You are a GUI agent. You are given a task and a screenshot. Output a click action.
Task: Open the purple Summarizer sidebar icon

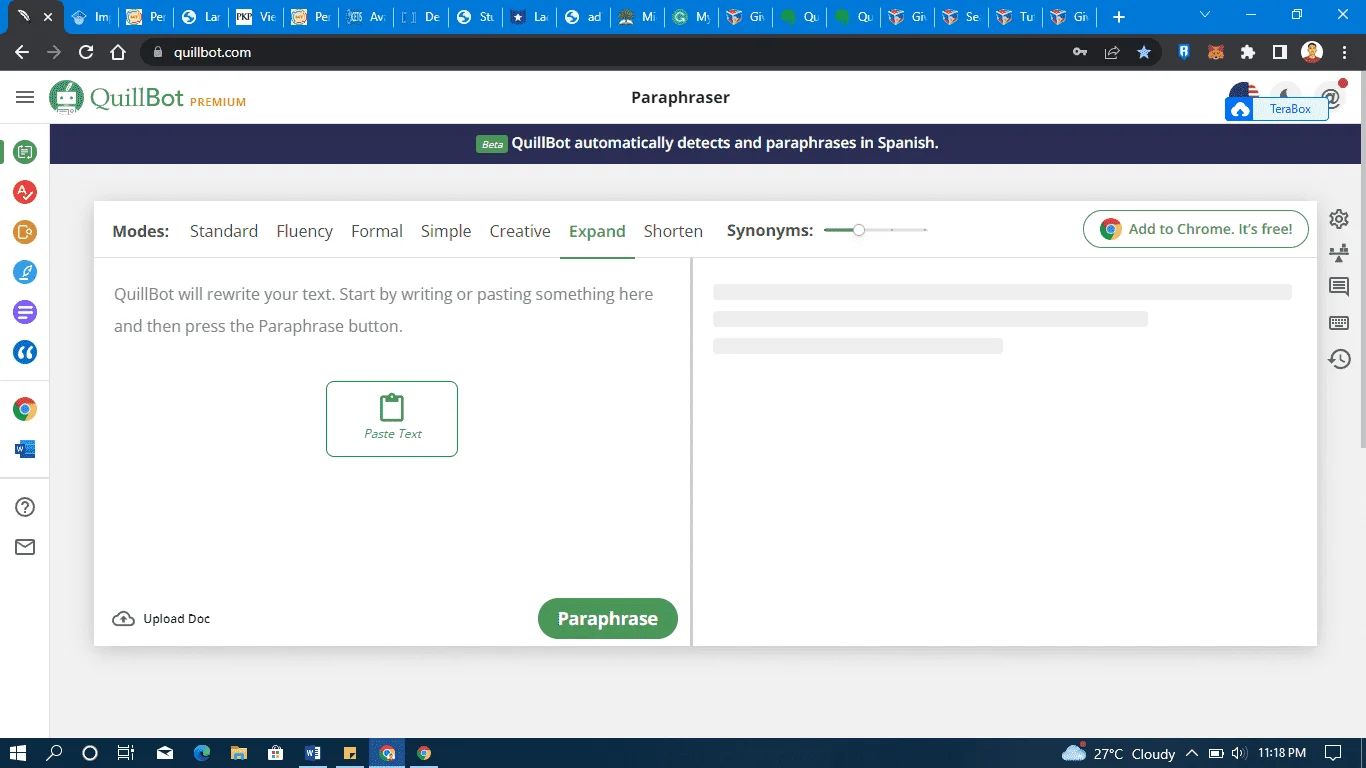tap(25, 312)
